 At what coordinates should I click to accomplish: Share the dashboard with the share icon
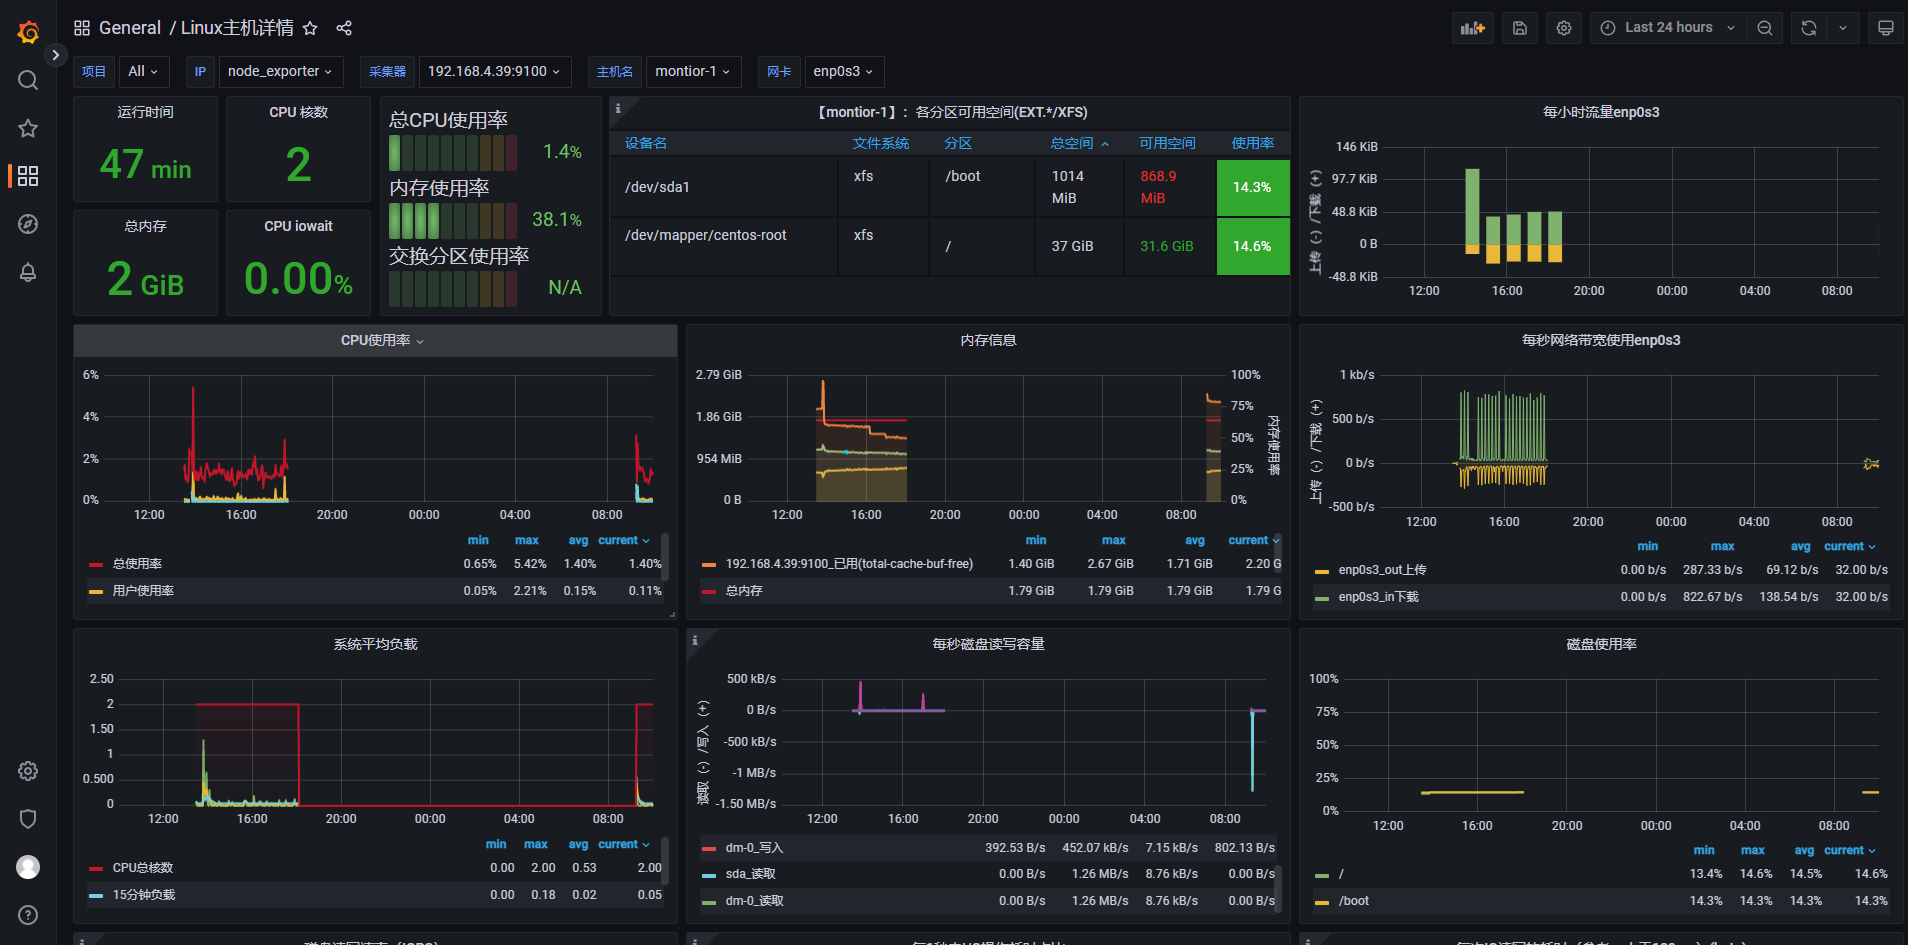(x=344, y=28)
